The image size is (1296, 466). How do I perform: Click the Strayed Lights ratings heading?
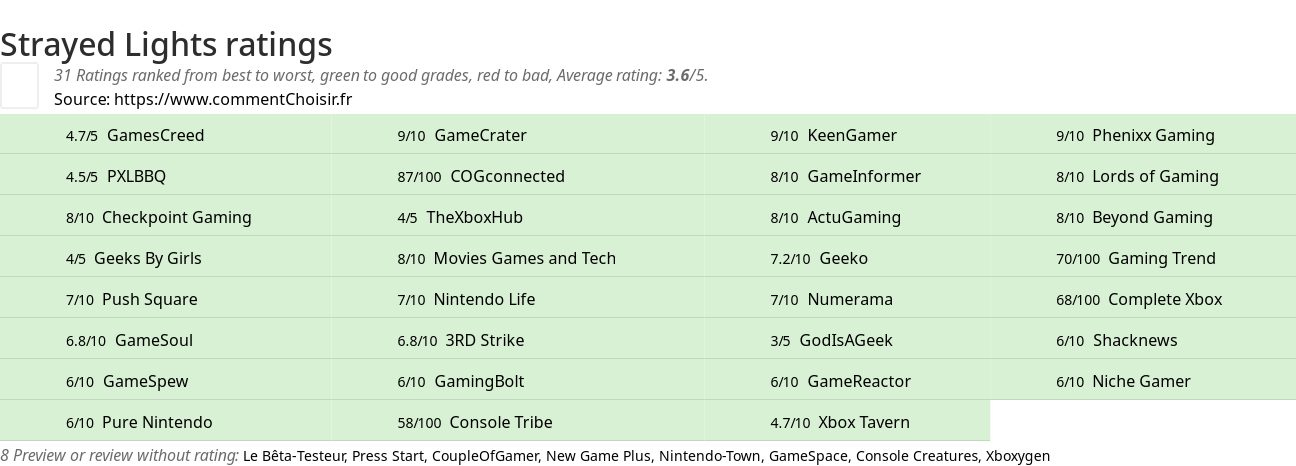[166, 44]
